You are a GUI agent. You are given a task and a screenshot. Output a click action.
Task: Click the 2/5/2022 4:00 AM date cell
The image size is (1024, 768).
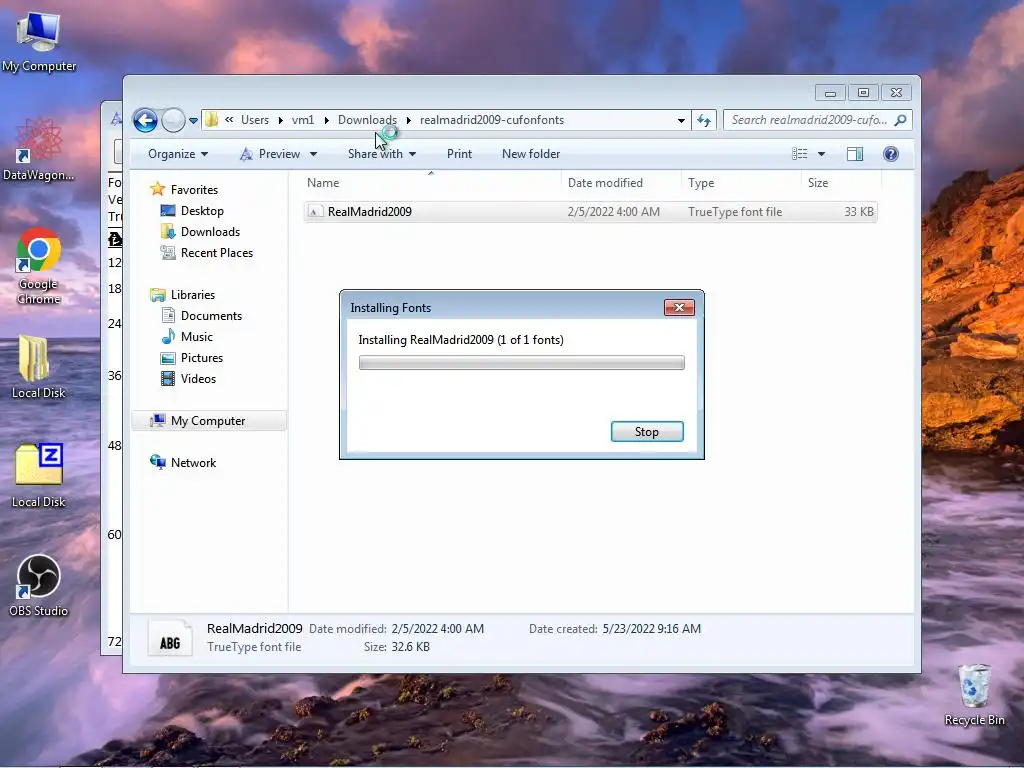613,212
